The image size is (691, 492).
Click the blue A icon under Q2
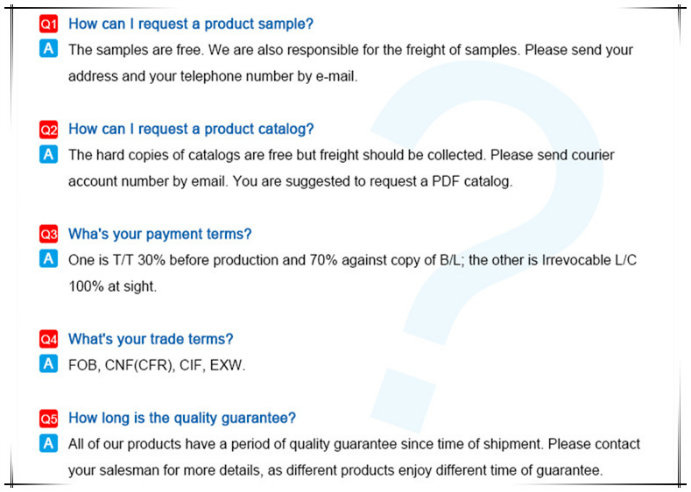pyautogui.click(x=48, y=154)
